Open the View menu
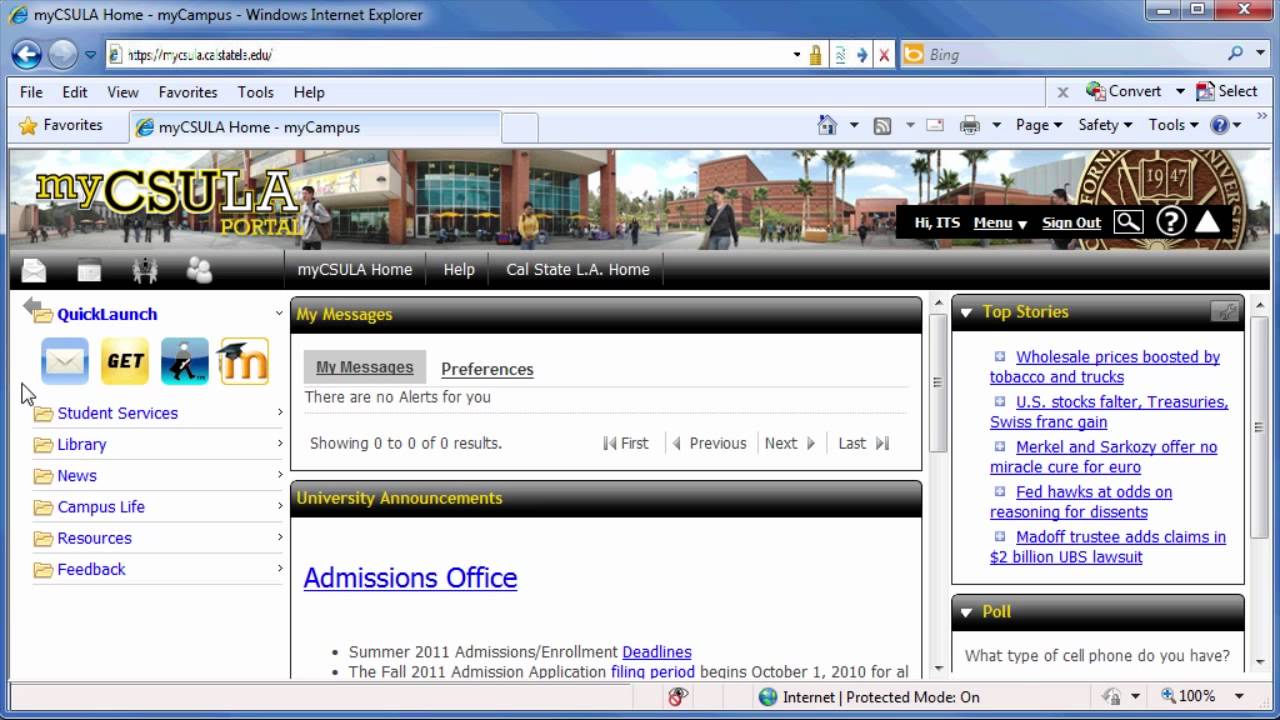 [x=123, y=92]
